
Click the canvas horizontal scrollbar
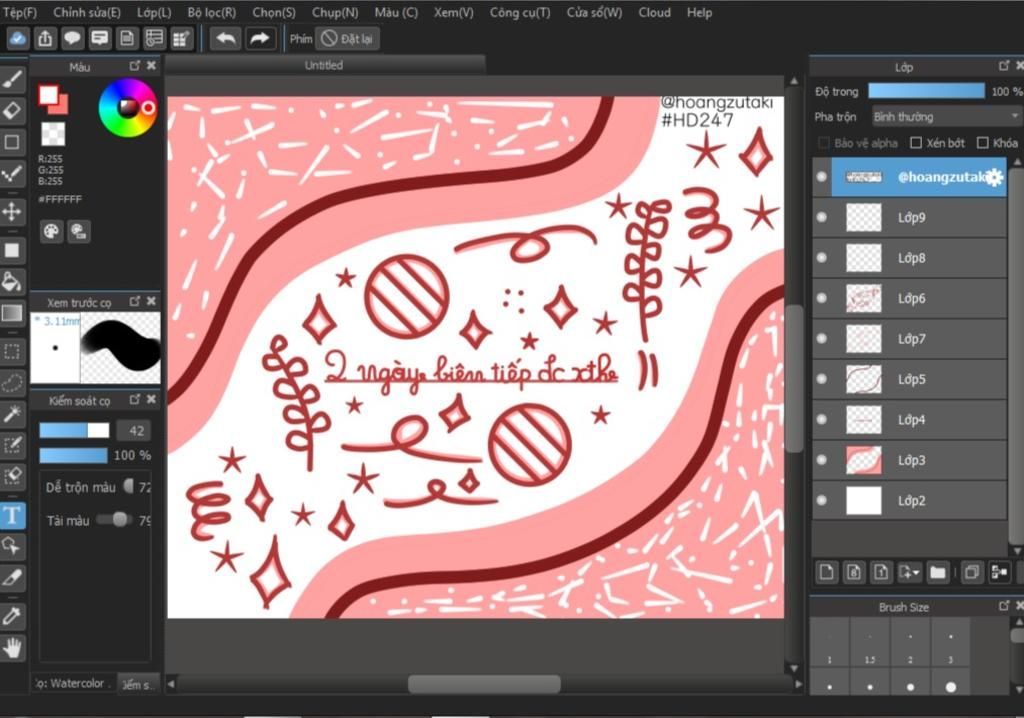click(x=484, y=684)
